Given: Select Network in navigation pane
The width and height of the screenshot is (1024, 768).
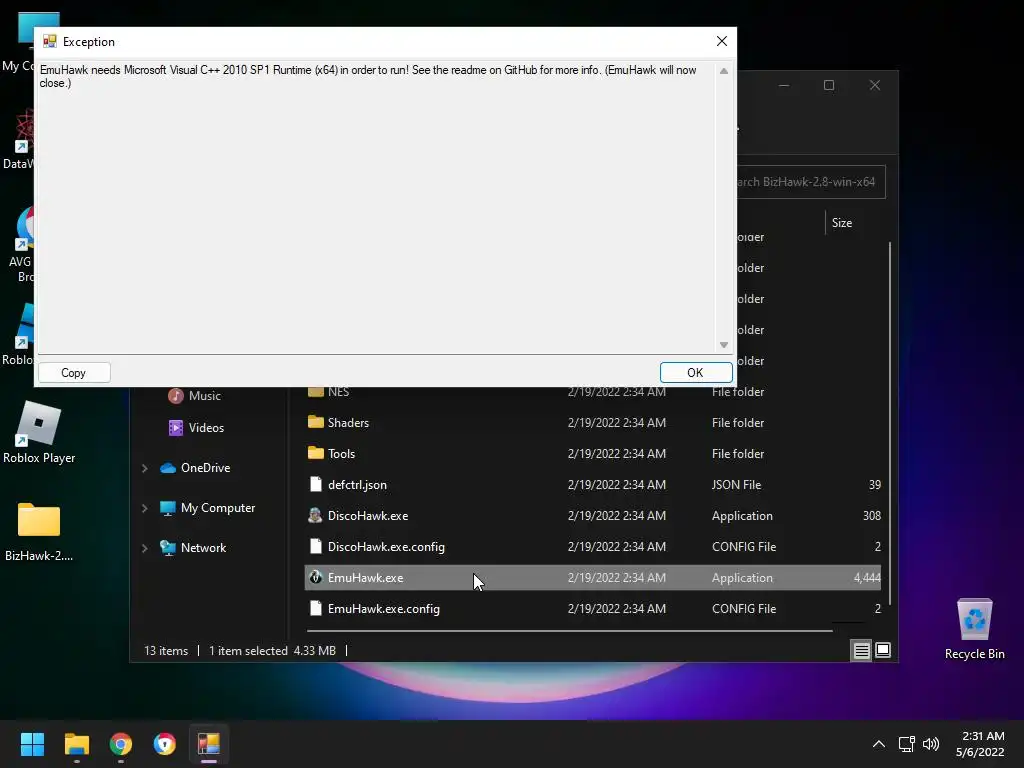Looking at the screenshot, I should 193,548.
